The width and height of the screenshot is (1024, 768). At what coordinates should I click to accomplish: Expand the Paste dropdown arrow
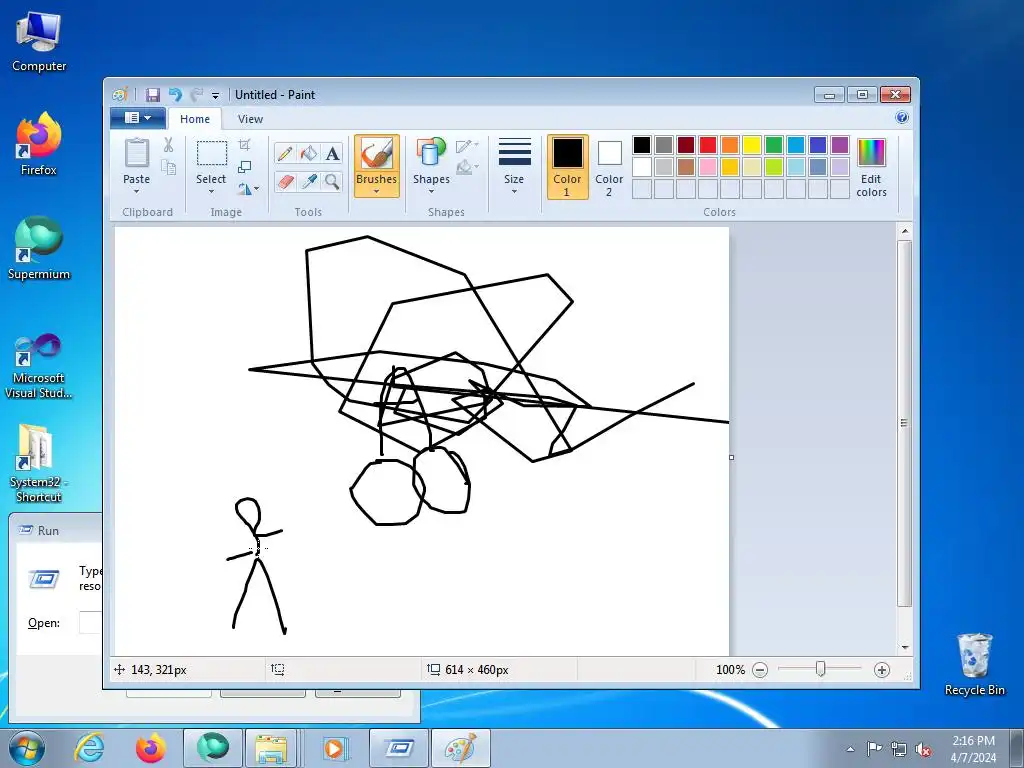pyautogui.click(x=136, y=191)
